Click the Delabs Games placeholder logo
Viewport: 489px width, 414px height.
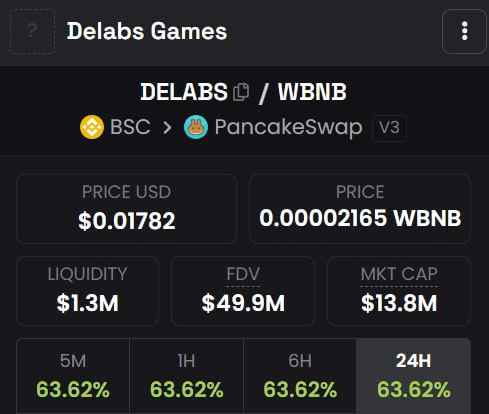[x=32, y=31]
